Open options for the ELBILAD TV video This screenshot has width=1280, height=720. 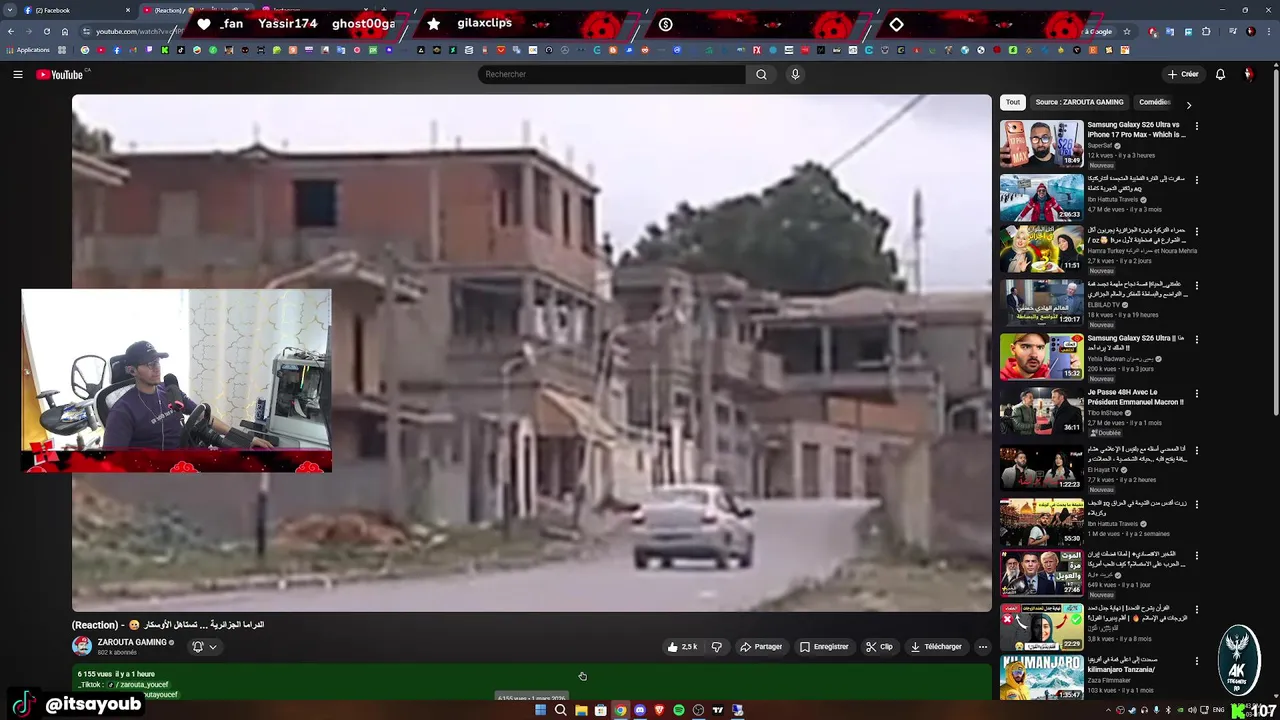(1196, 285)
